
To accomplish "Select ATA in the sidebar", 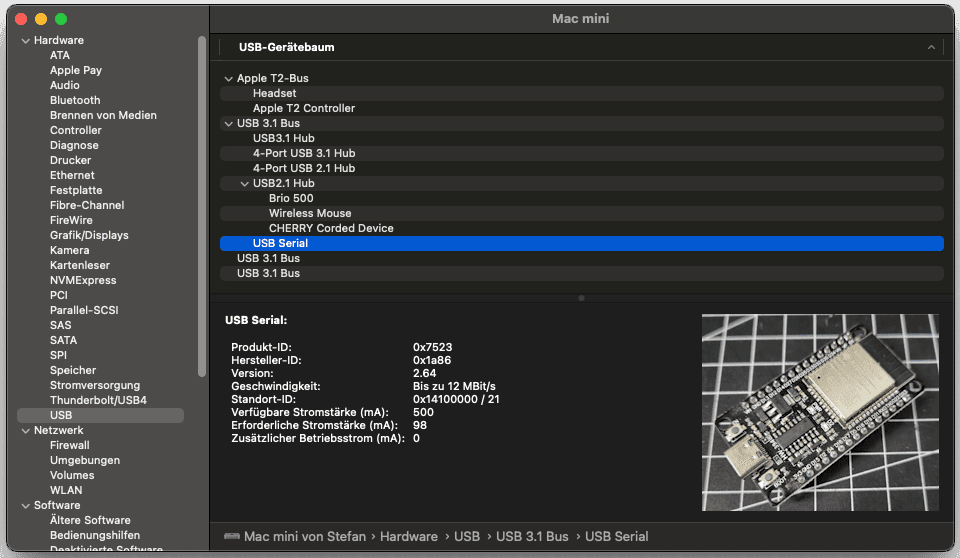I will pos(60,55).
